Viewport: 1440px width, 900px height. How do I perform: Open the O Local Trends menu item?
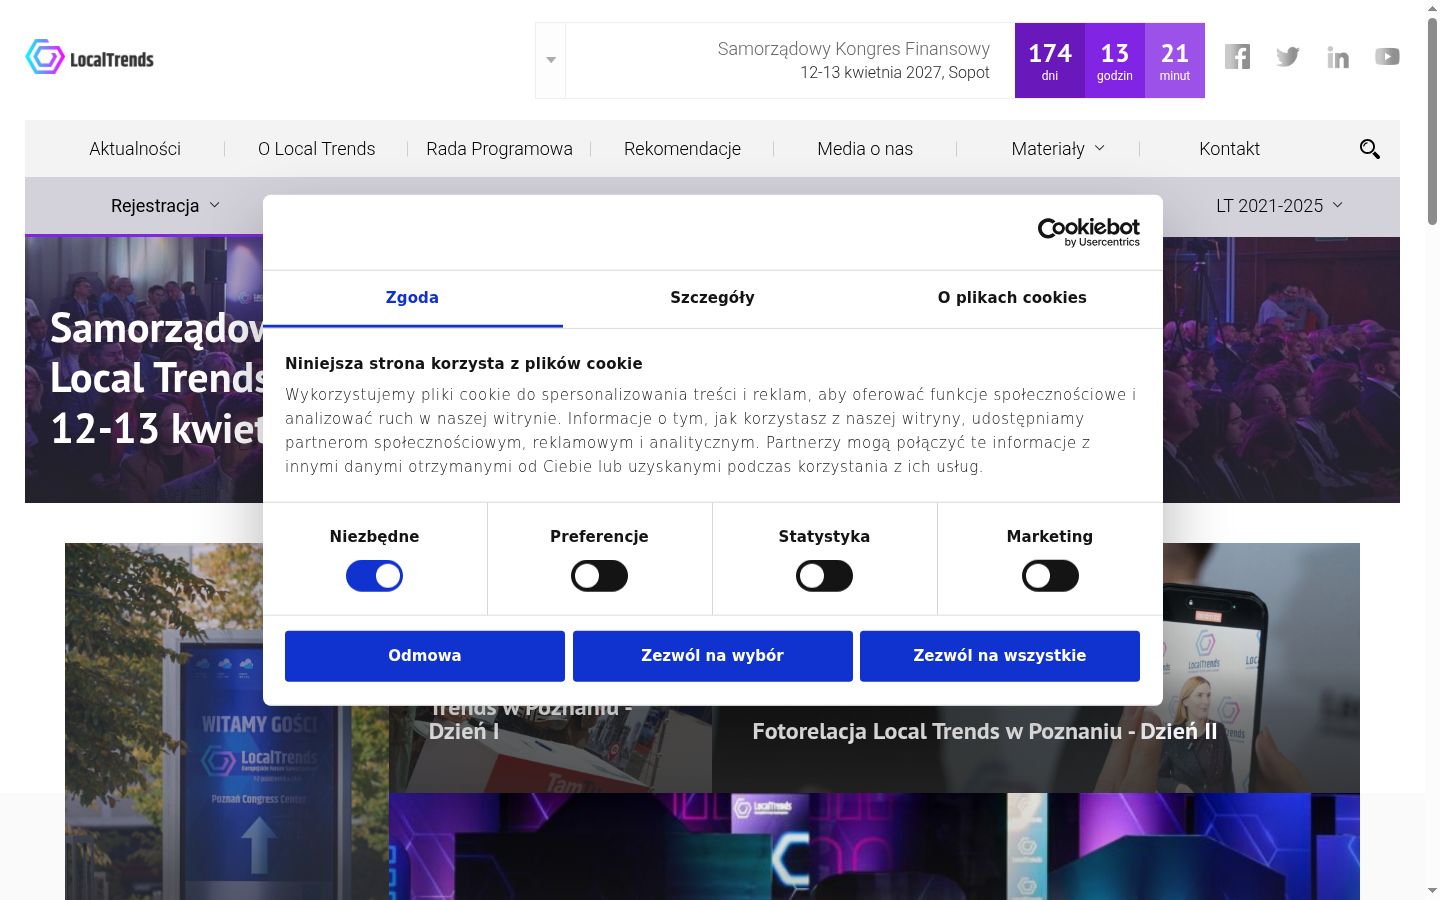[x=317, y=149]
